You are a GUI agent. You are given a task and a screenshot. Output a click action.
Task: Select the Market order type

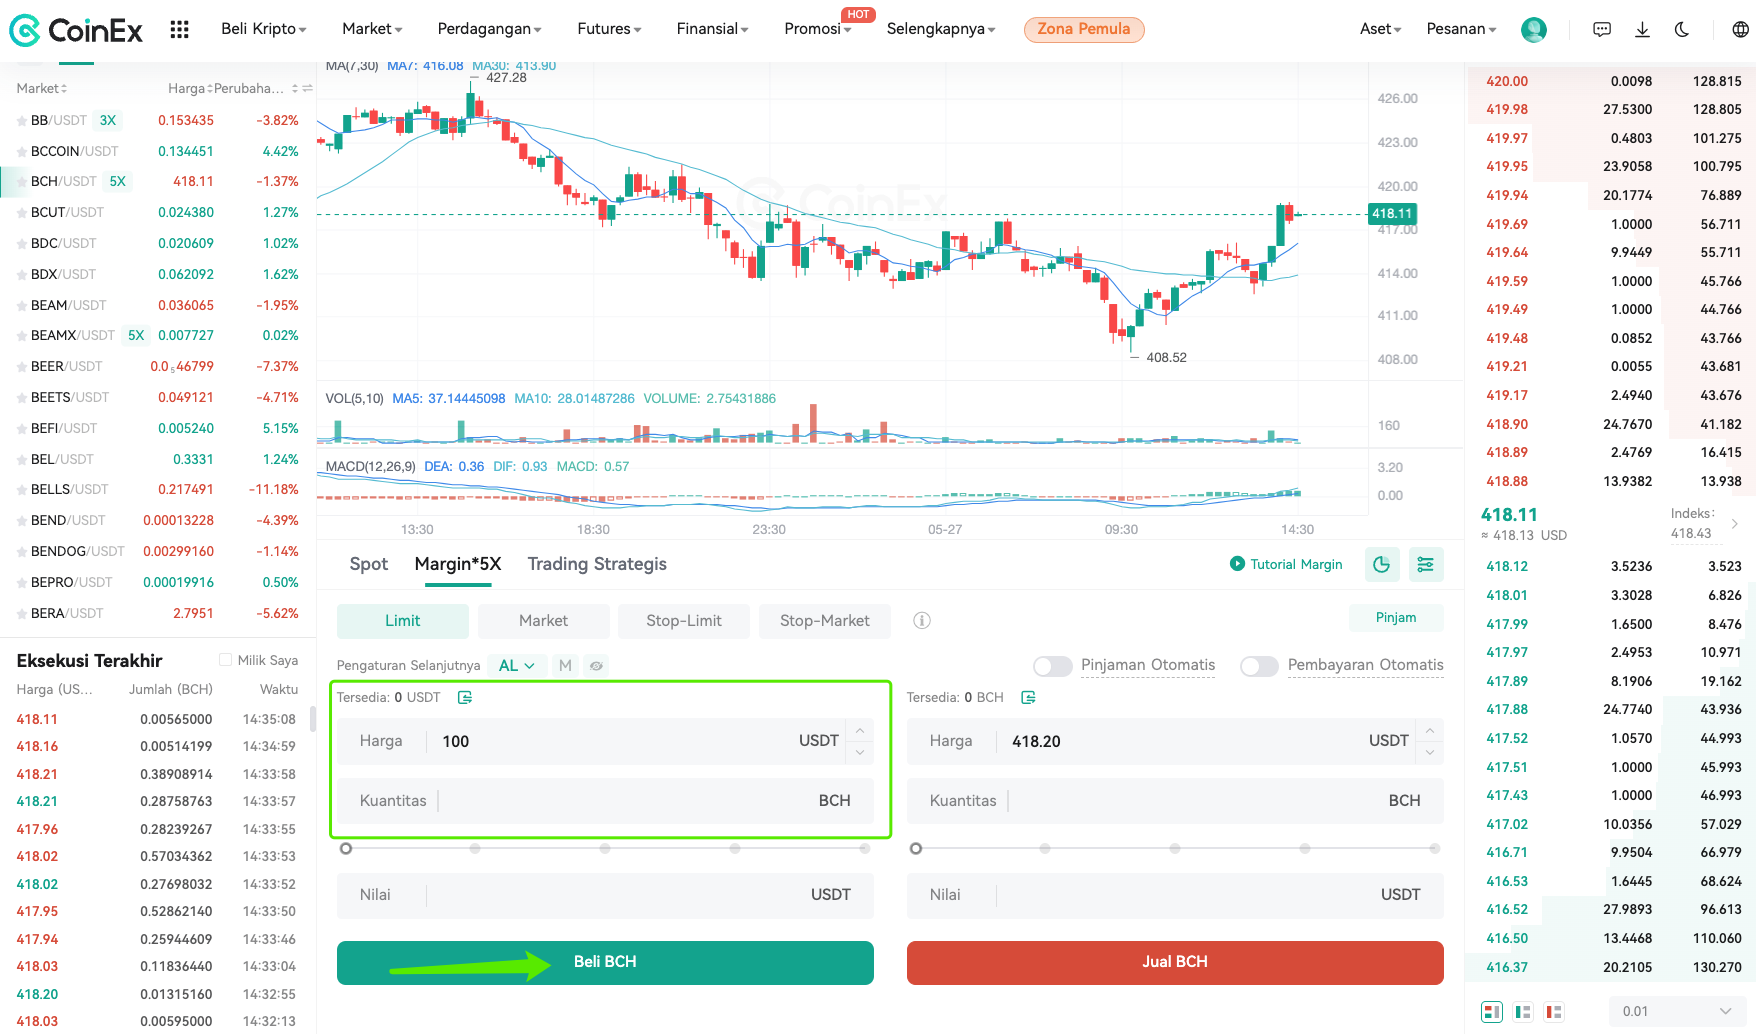coord(544,621)
